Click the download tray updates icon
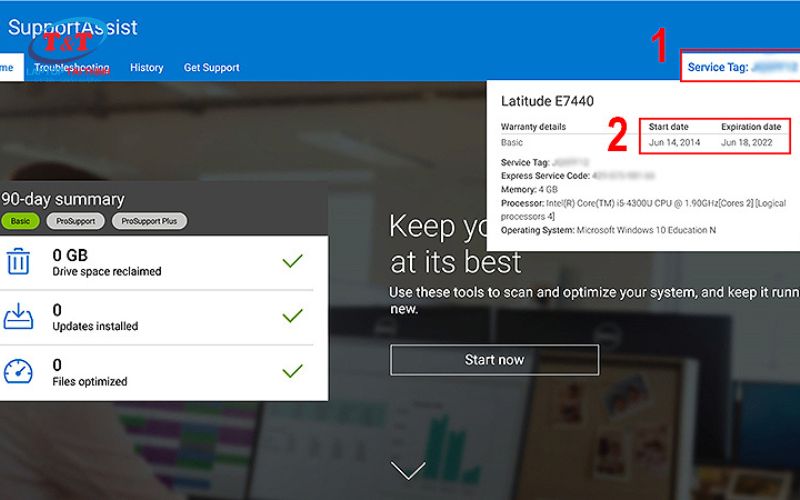The image size is (800, 500). click(x=18, y=316)
